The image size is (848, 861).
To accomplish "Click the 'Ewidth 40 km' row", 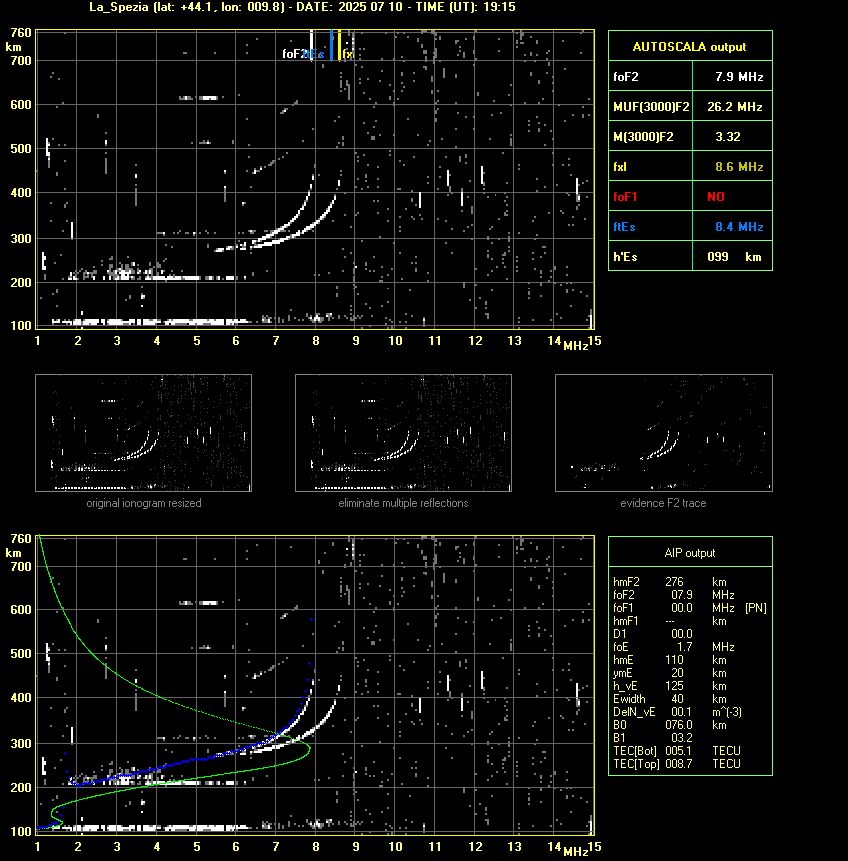I will [670, 699].
